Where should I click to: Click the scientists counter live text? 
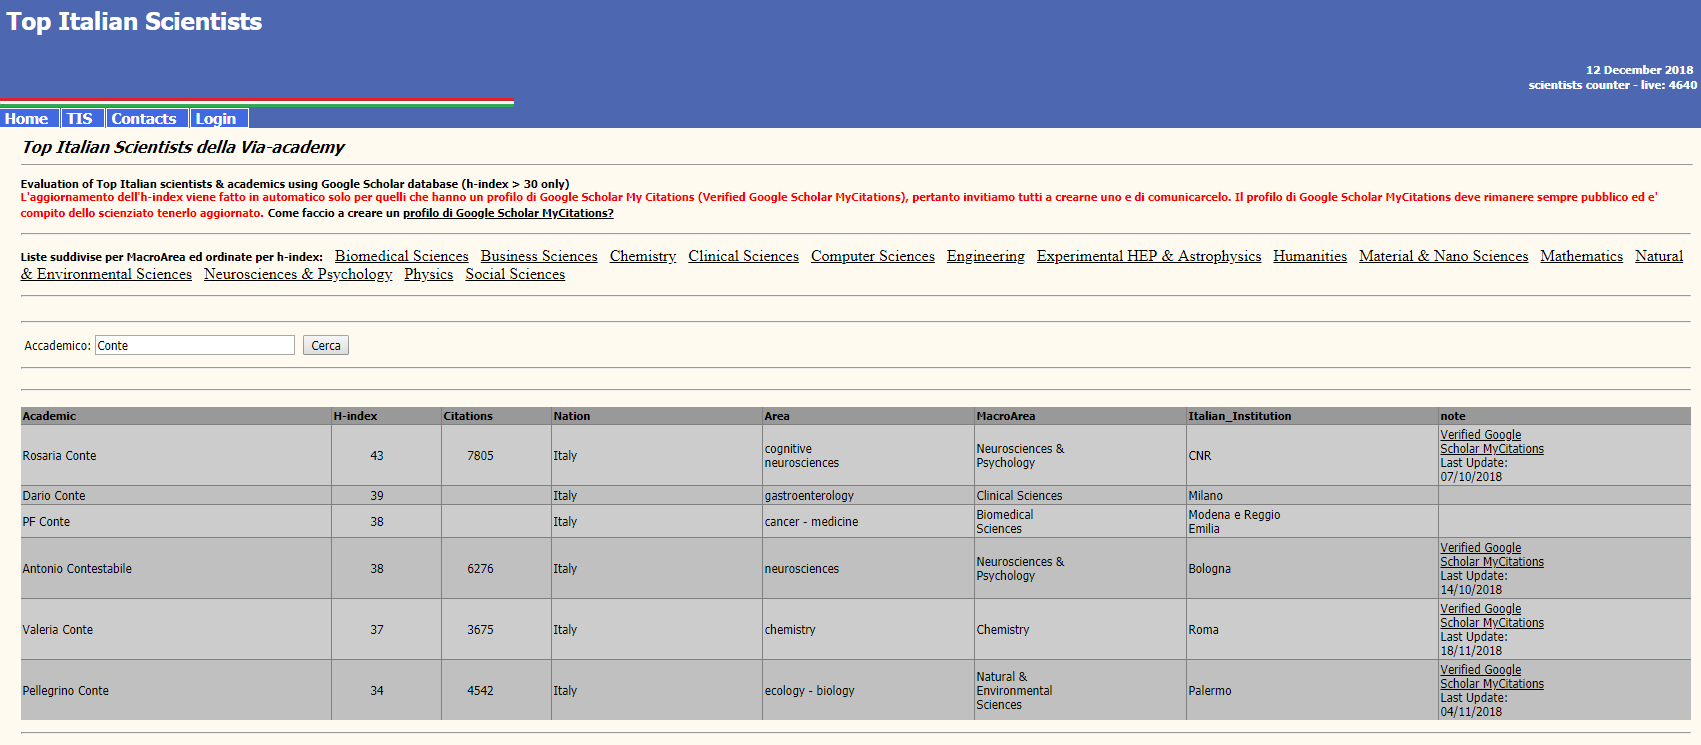point(1612,85)
